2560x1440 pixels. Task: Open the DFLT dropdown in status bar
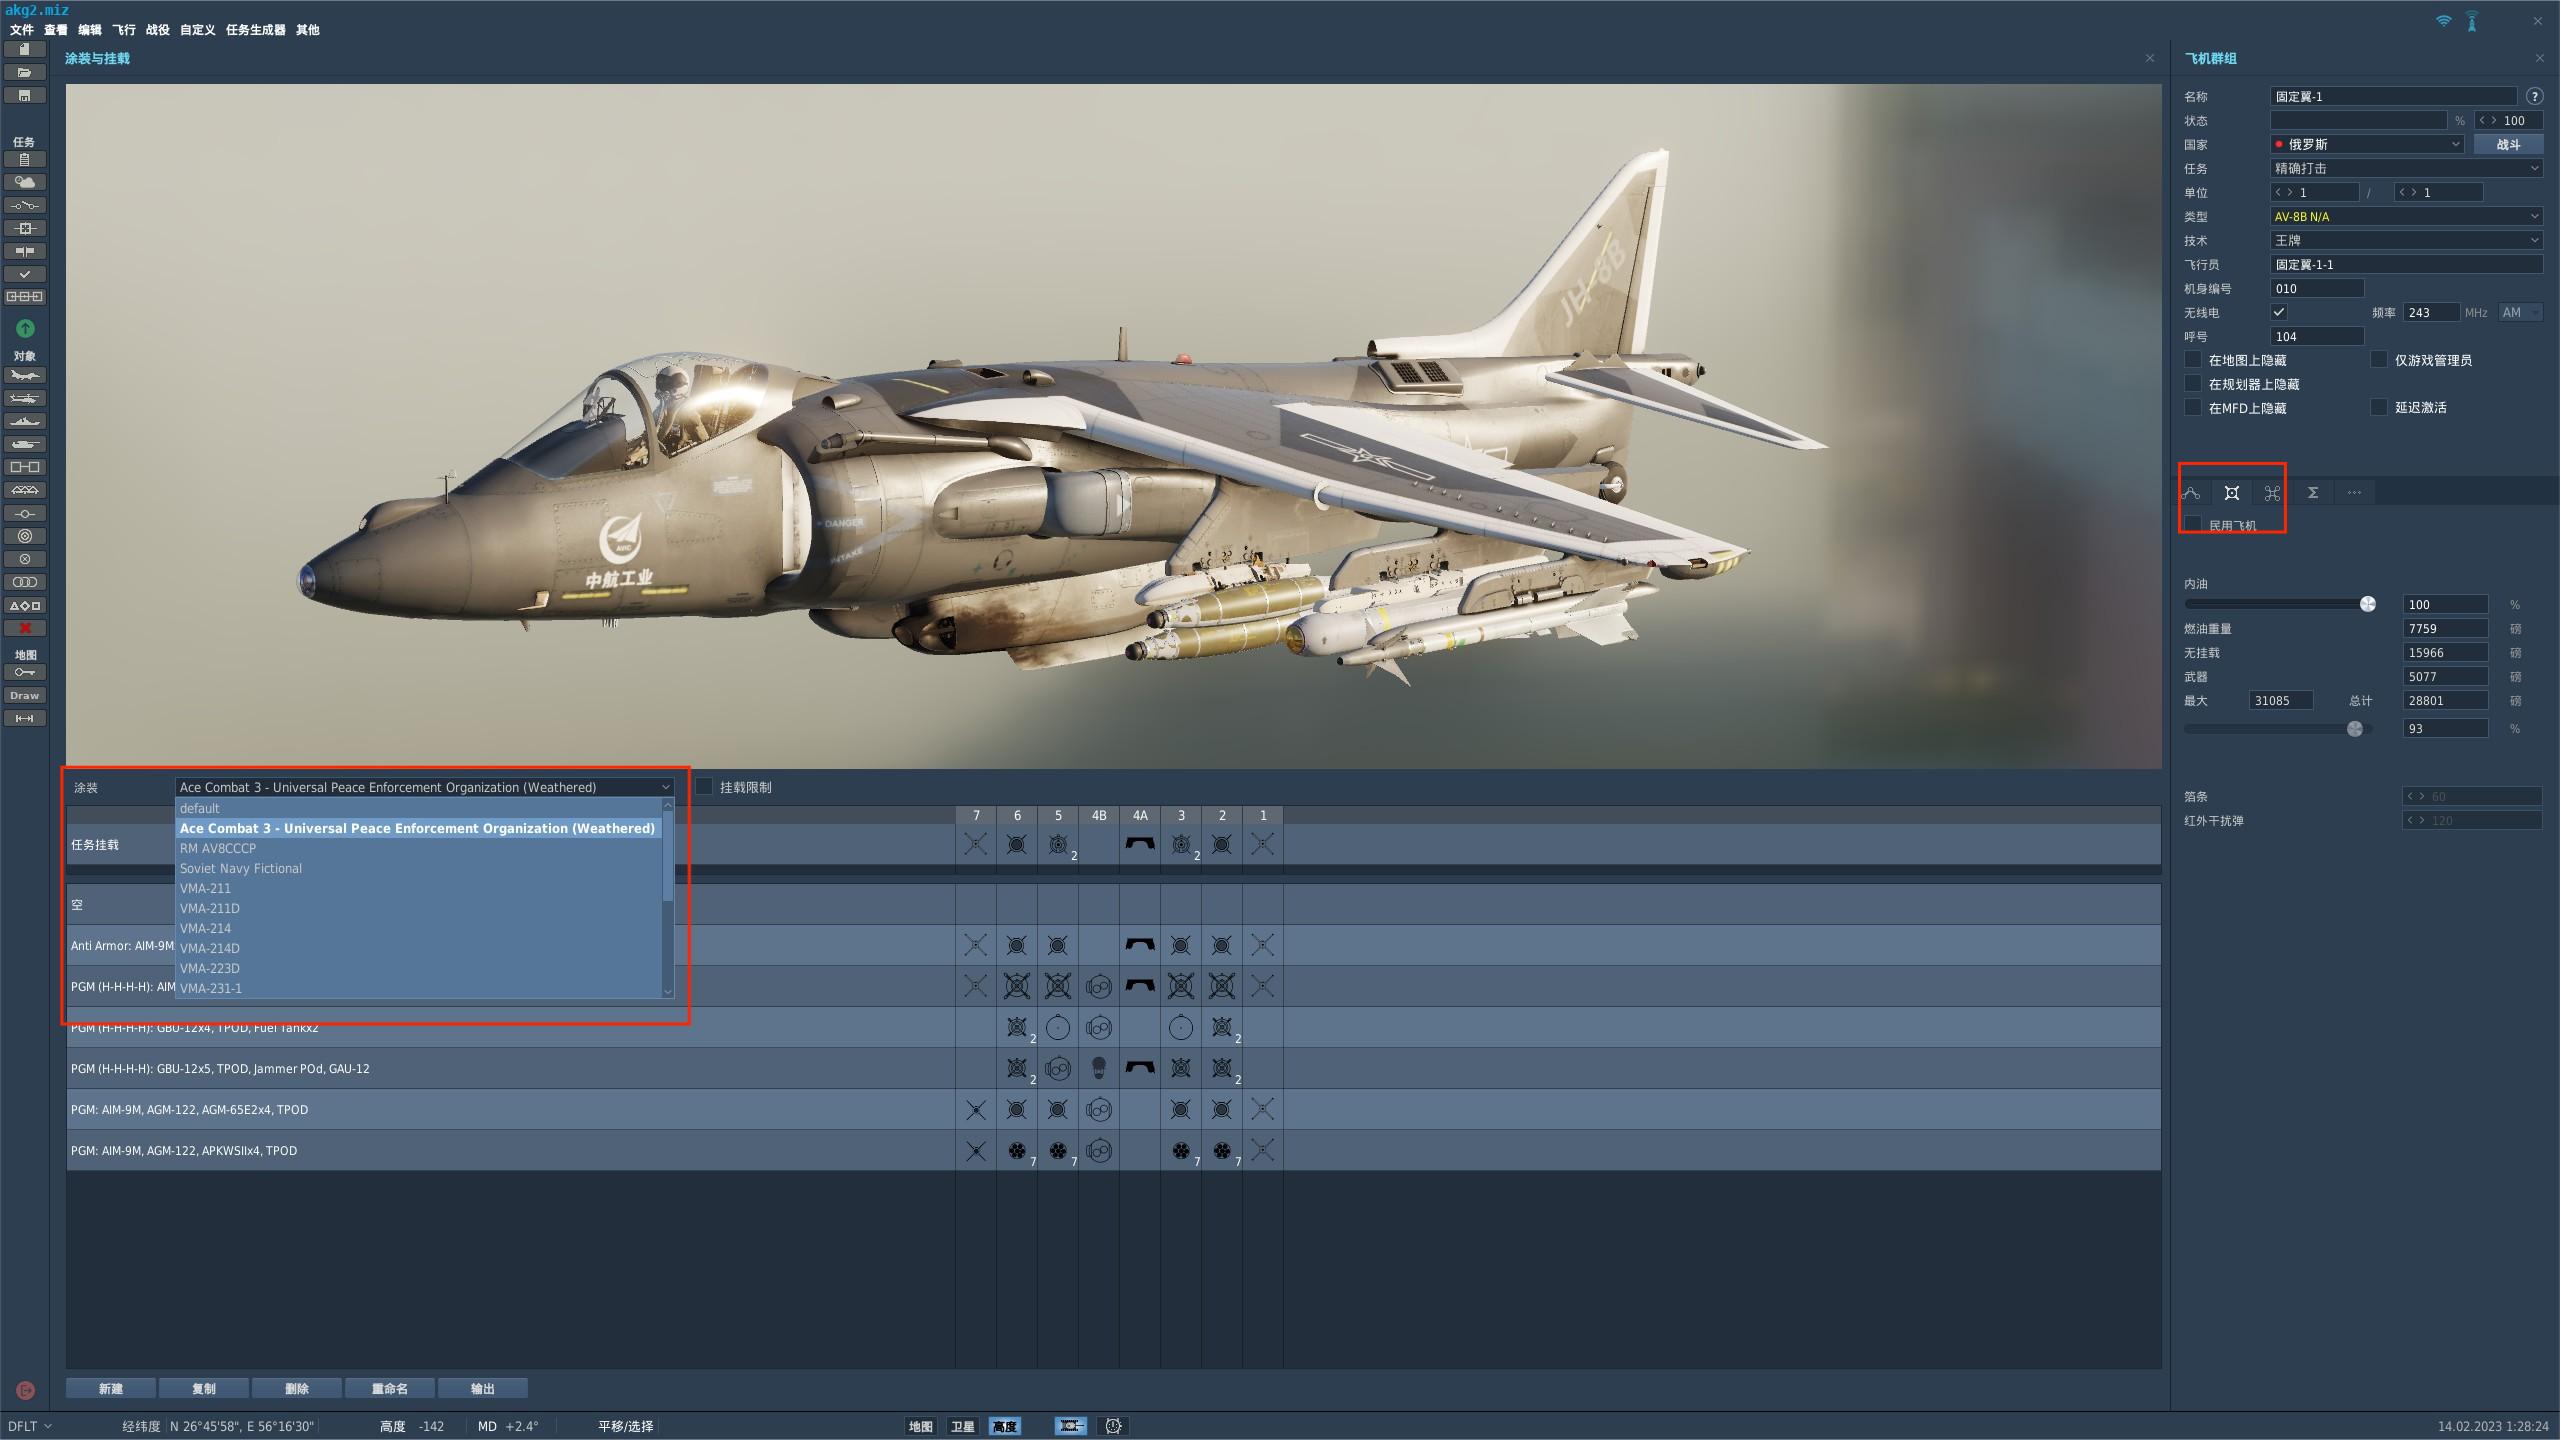[30, 1426]
